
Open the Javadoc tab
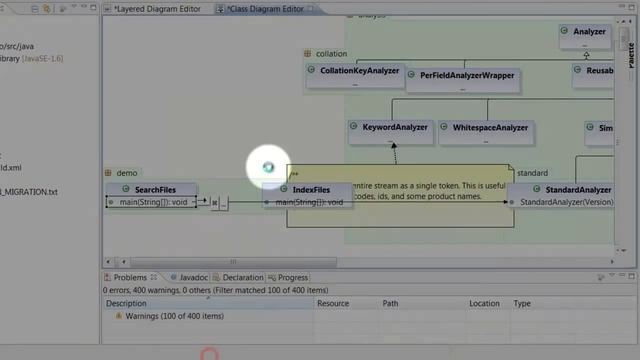tap(189, 278)
